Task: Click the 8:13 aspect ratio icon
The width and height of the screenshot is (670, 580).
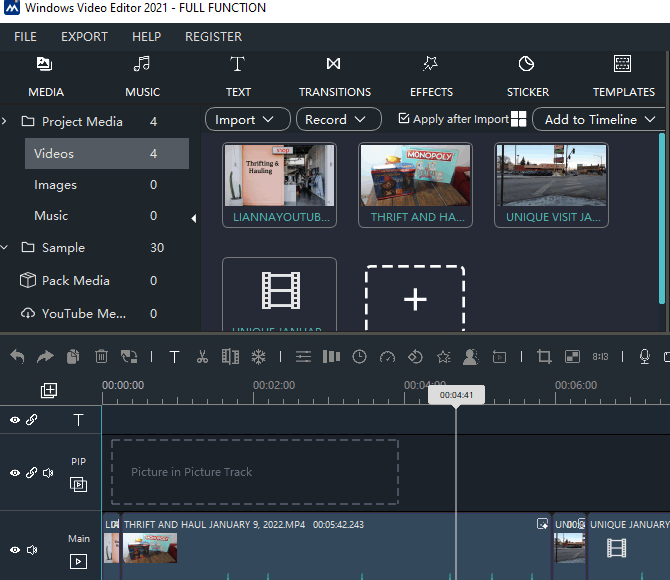Action: pos(600,356)
